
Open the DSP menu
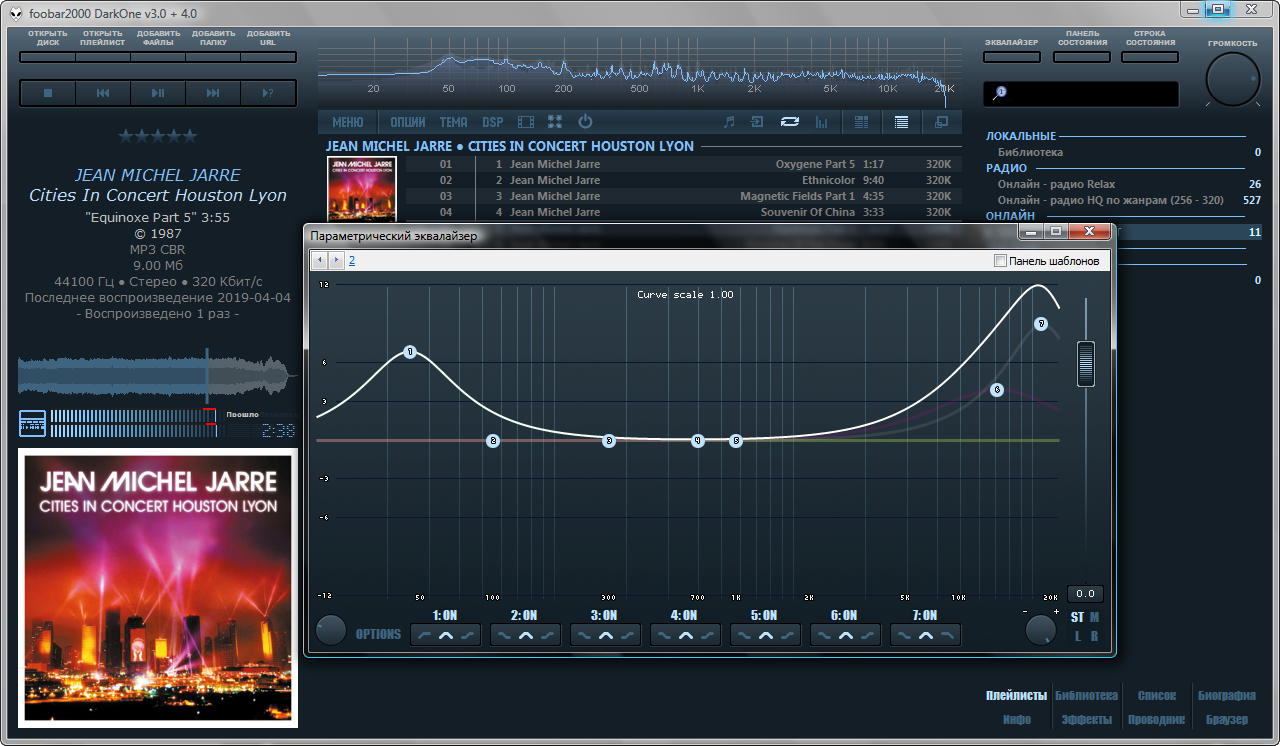493,122
